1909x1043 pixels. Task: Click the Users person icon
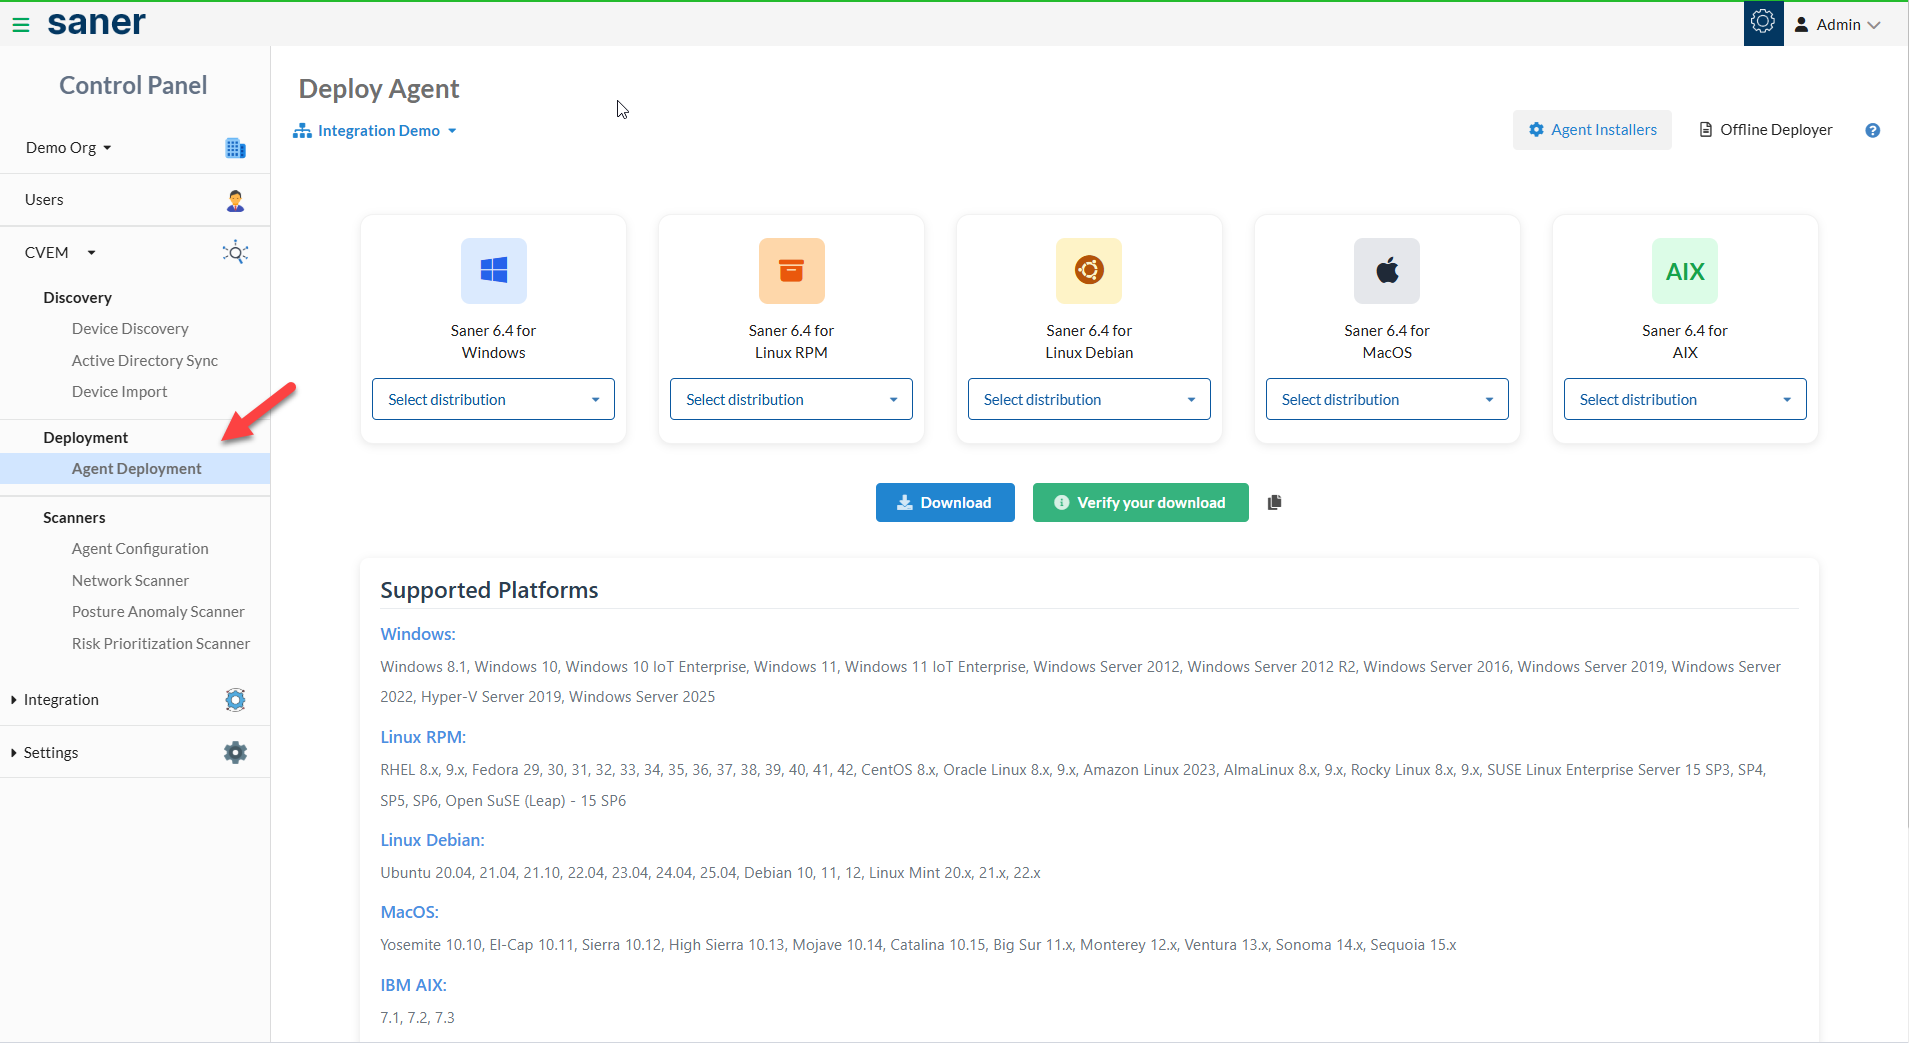(x=236, y=200)
